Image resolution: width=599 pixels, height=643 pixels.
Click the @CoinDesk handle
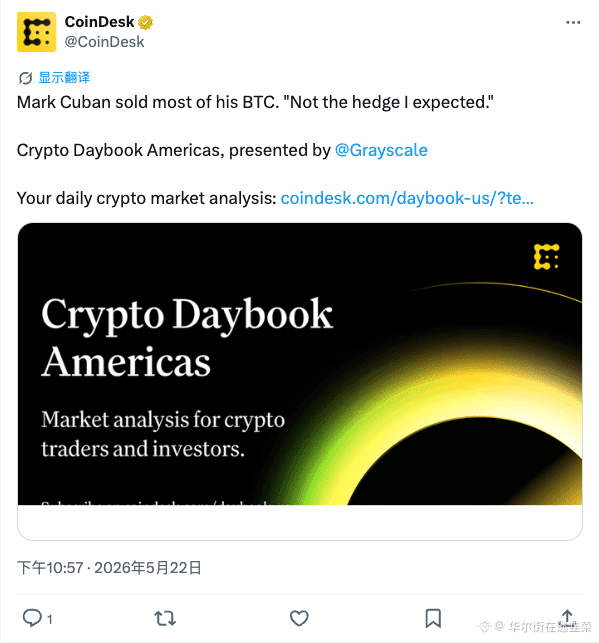pos(104,42)
